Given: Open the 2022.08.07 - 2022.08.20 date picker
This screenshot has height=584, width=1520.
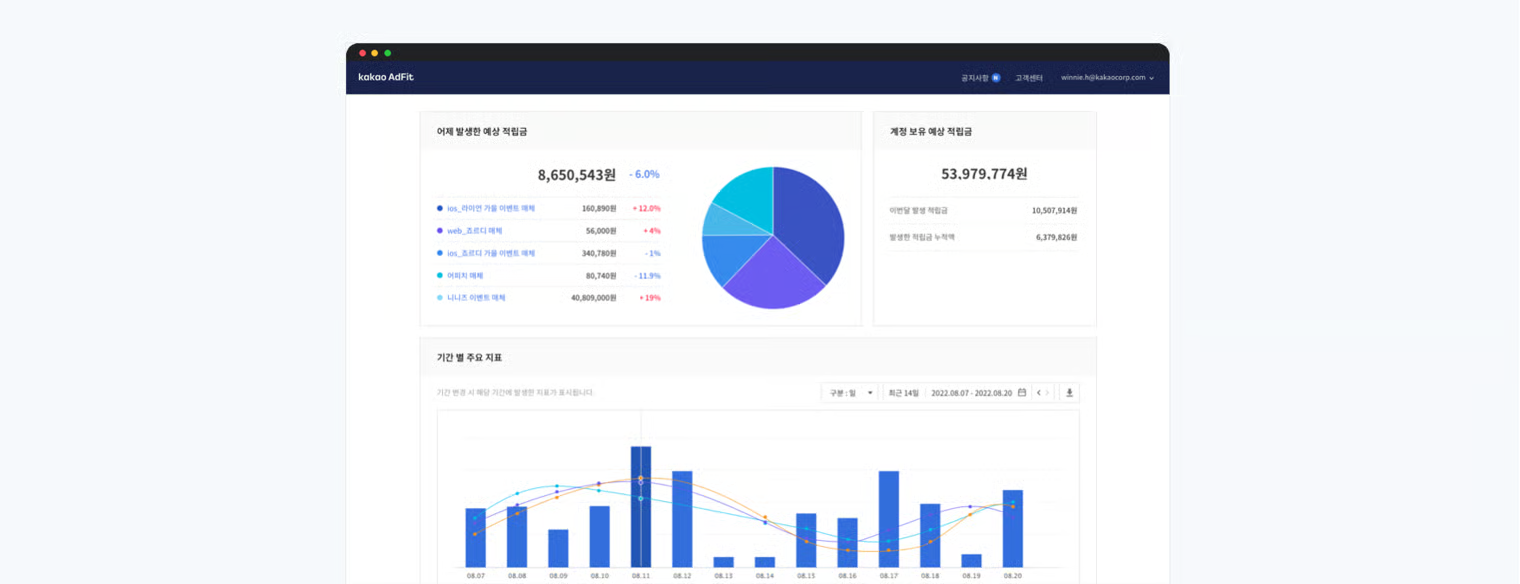Looking at the screenshot, I should pyautogui.click(x=970, y=393).
